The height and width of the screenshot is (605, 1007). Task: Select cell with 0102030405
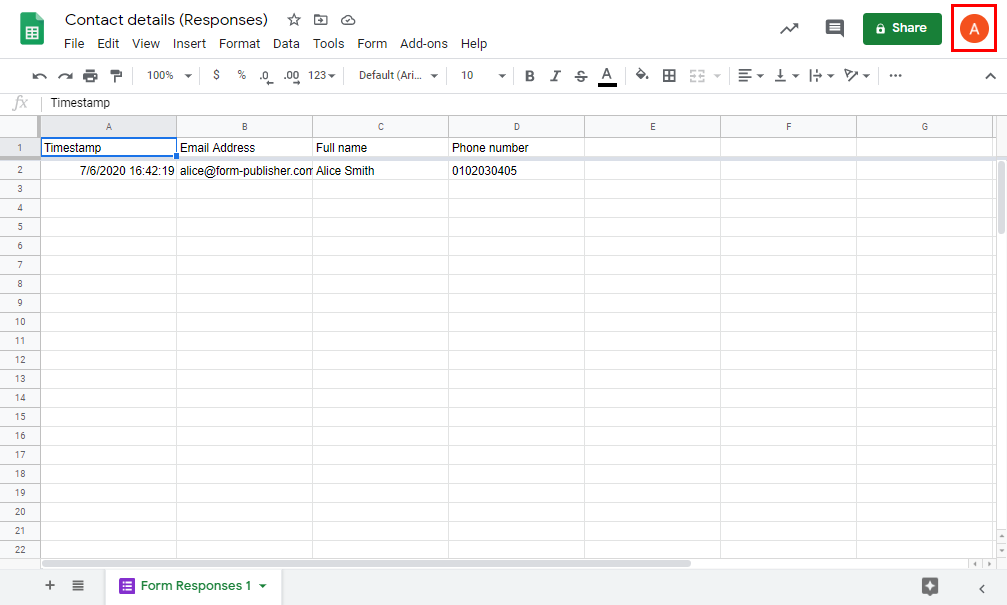[x=516, y=170]
